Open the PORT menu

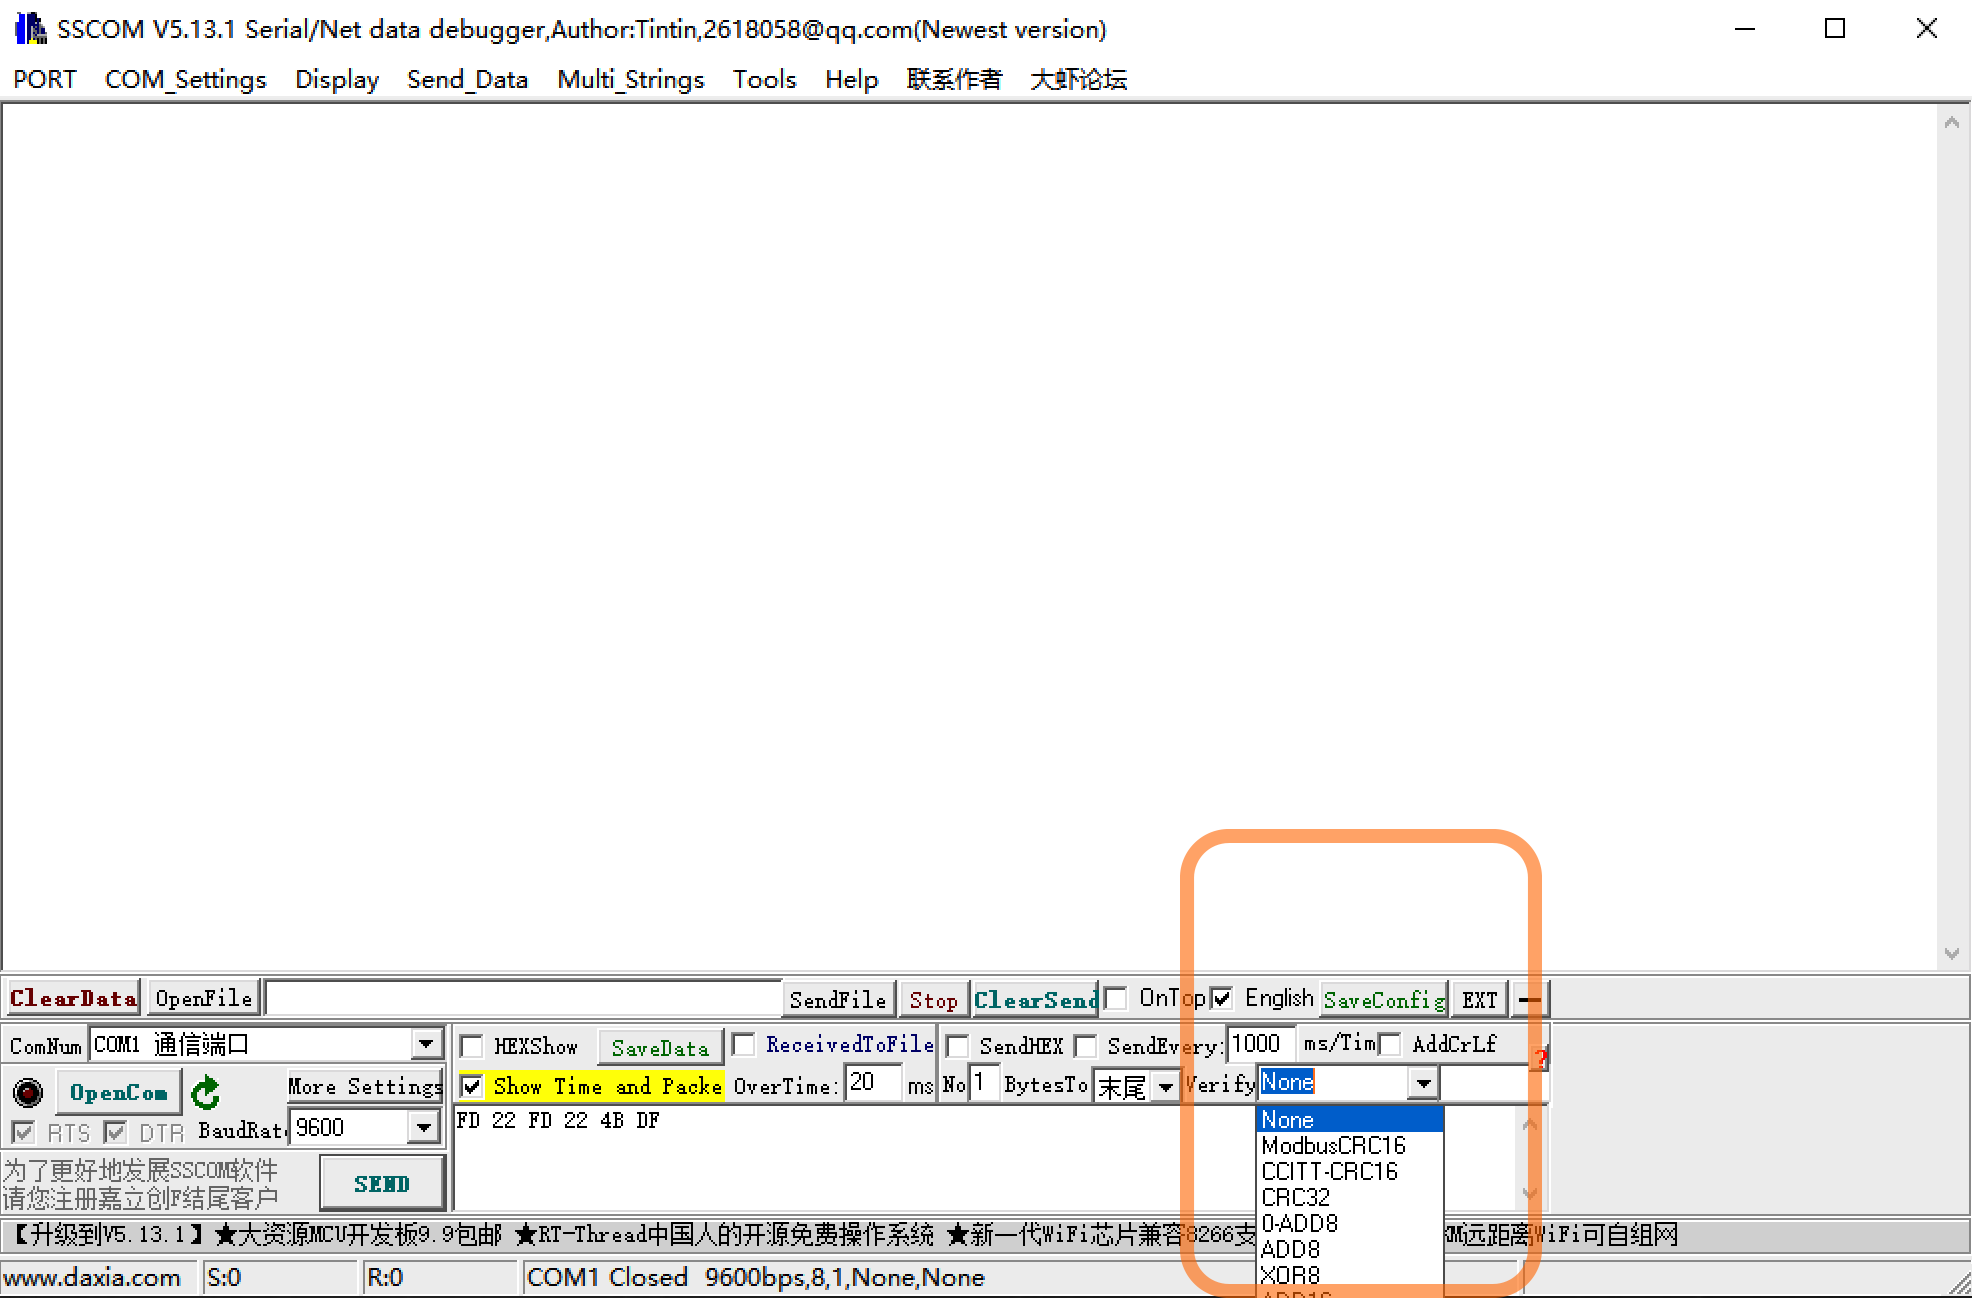[45, 79]
